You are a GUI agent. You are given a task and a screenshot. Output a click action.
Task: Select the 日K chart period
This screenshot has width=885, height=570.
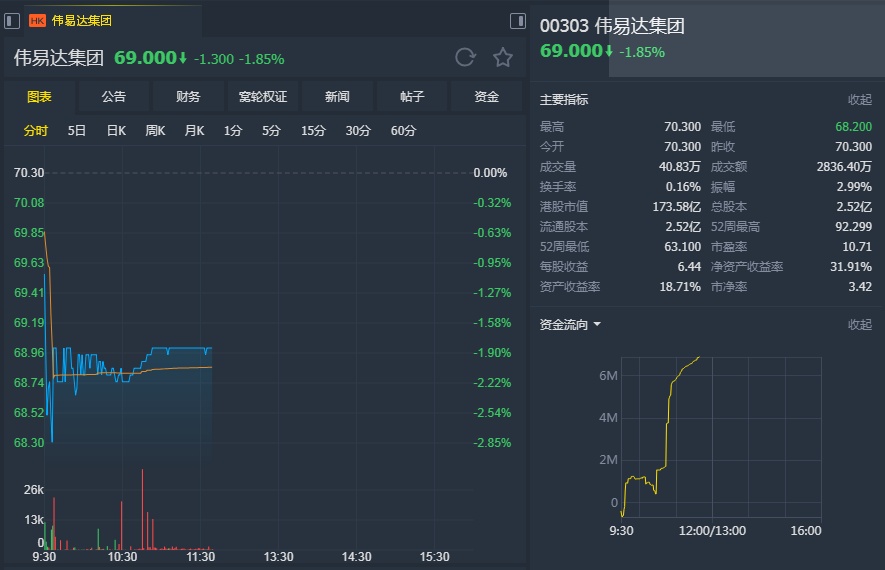click(x=116, y=131)
